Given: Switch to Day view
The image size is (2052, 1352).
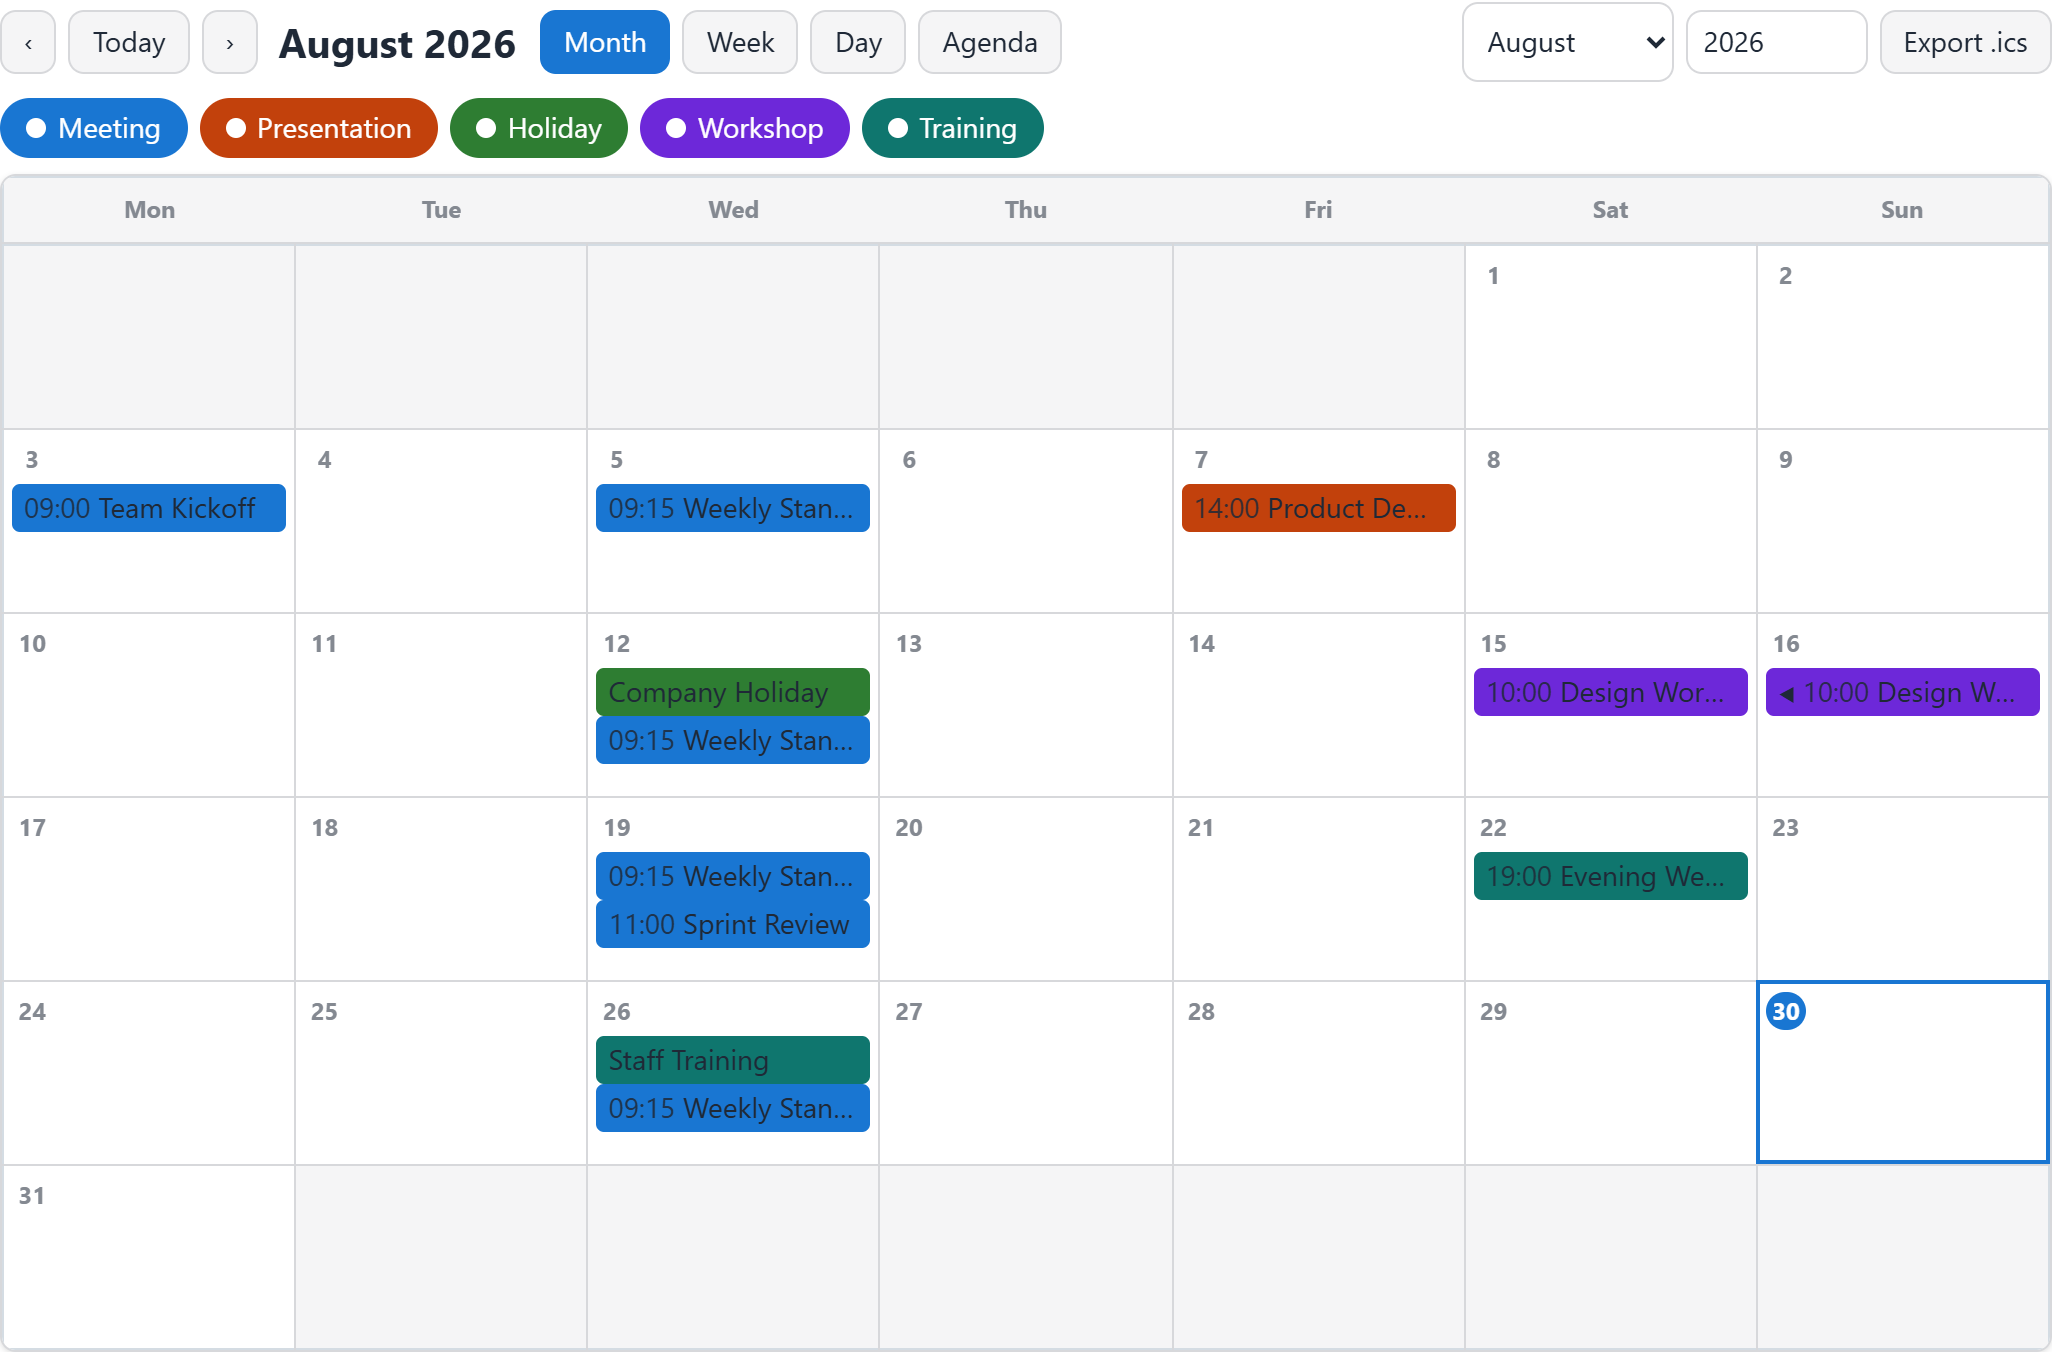Looking at the screenshot, I should pos(858,43).
